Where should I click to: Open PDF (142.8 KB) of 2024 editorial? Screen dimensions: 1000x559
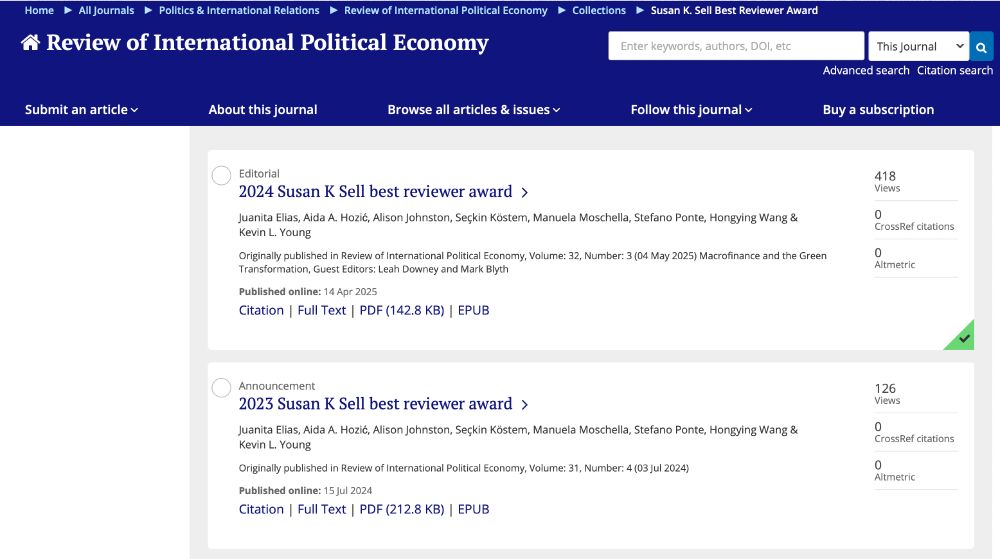click(x=402, y=310)
